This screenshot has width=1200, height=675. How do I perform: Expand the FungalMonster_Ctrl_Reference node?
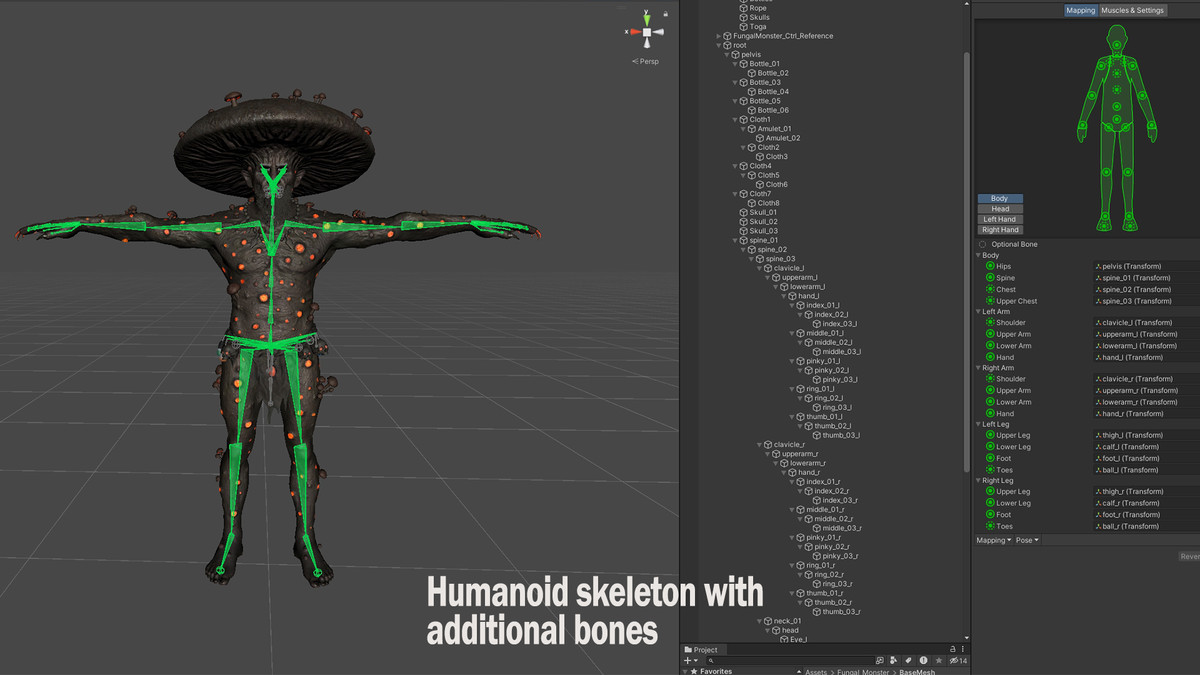pos(719,36)
